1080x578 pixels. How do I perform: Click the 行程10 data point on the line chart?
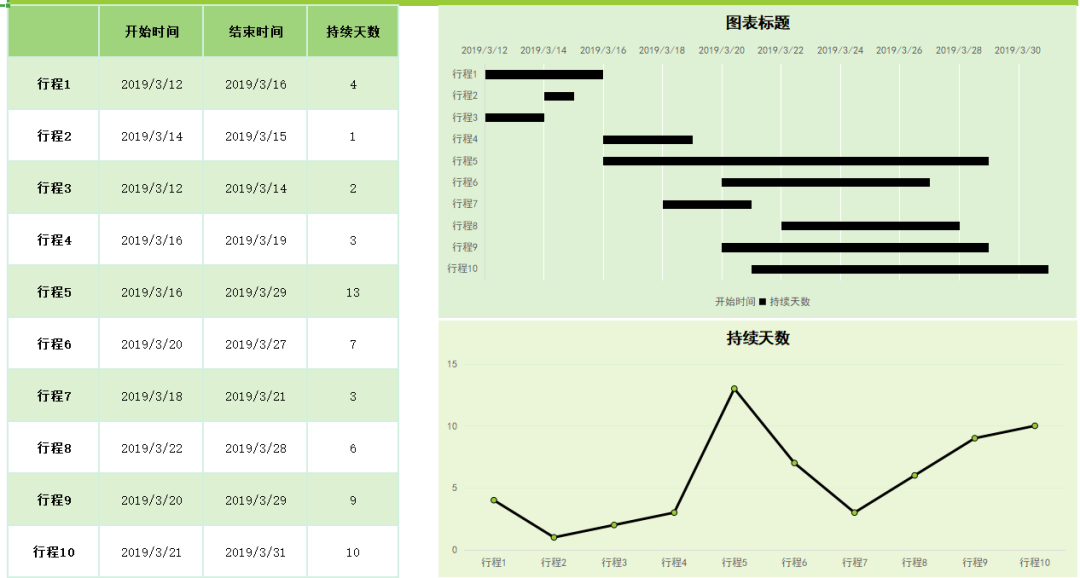(x=1035, y=426)
